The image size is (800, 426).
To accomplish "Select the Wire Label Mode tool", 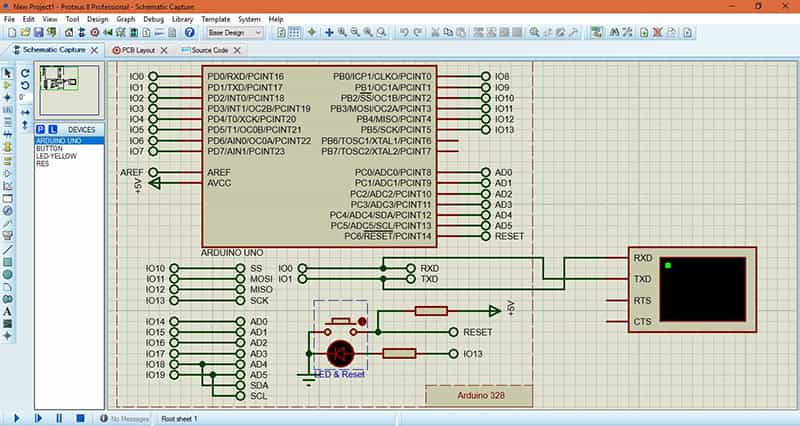I will click(7, 110).
